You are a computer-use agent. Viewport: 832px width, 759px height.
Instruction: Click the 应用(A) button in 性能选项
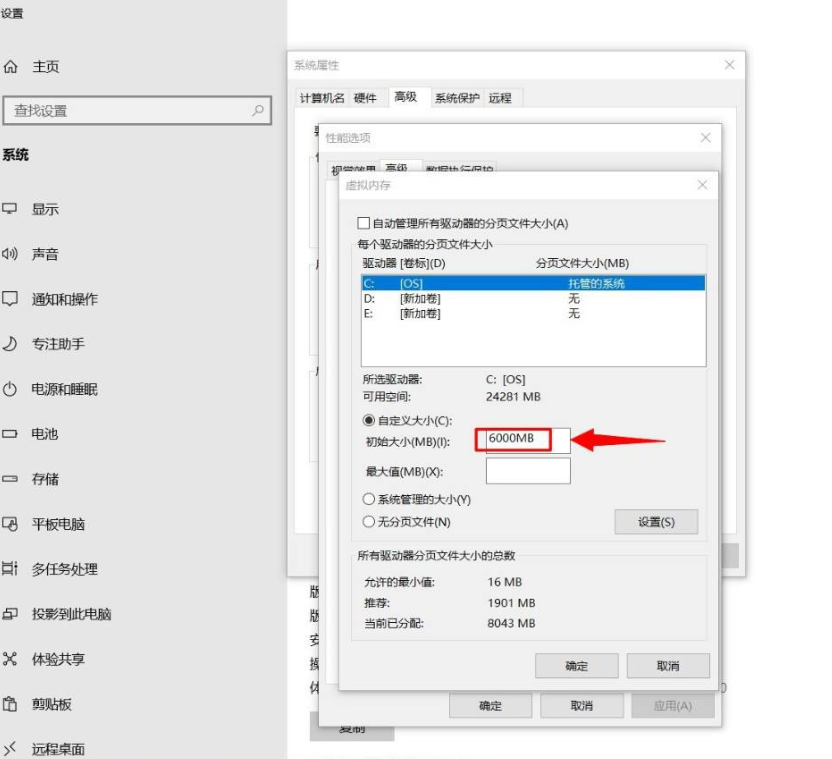tap(673, 706)
